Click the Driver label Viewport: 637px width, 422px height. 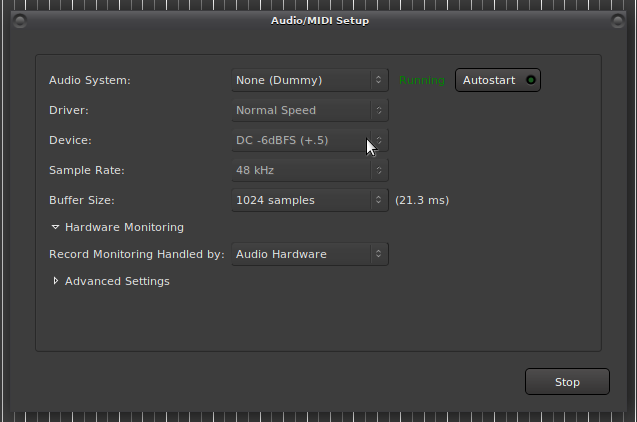click(x=67, y=110)
